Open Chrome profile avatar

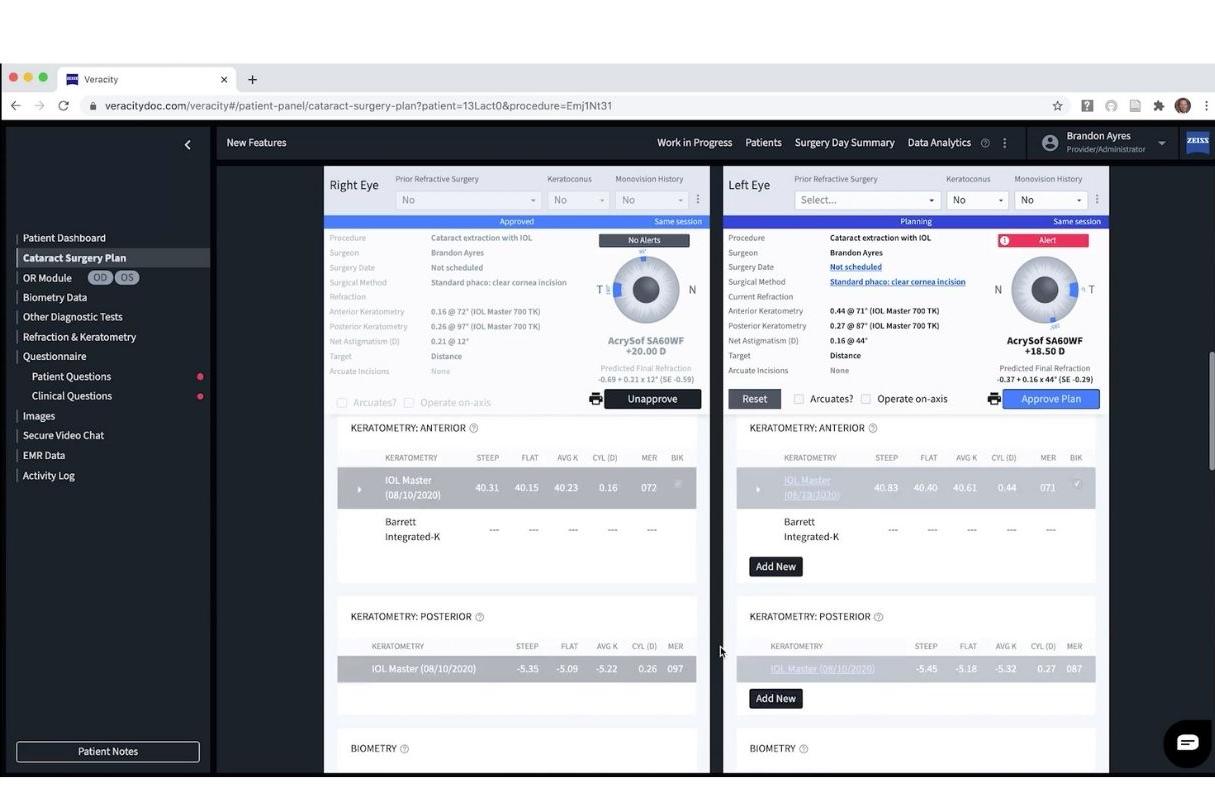[1183, 106]
